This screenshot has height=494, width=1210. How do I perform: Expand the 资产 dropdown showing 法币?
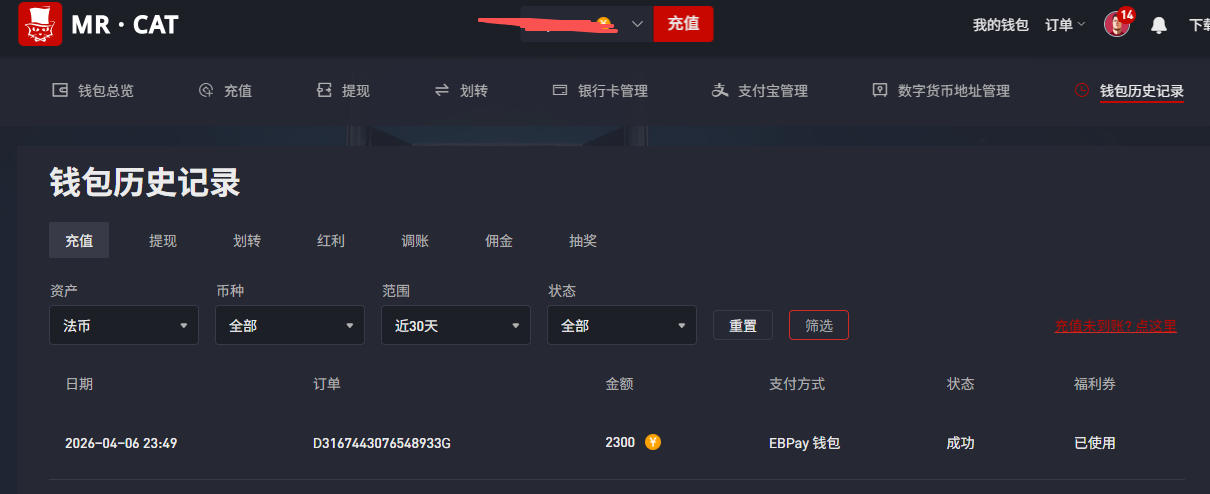[124, 325]
